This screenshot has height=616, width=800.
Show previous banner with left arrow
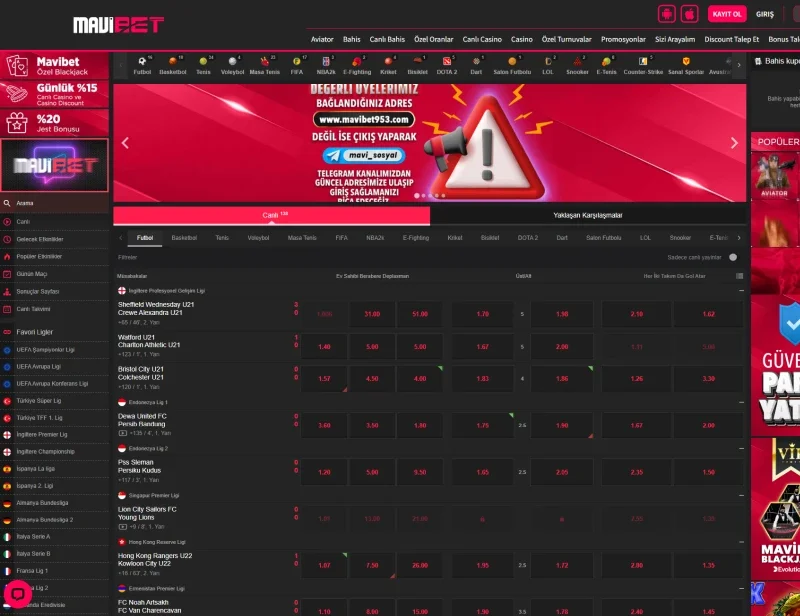pos(125,143)
